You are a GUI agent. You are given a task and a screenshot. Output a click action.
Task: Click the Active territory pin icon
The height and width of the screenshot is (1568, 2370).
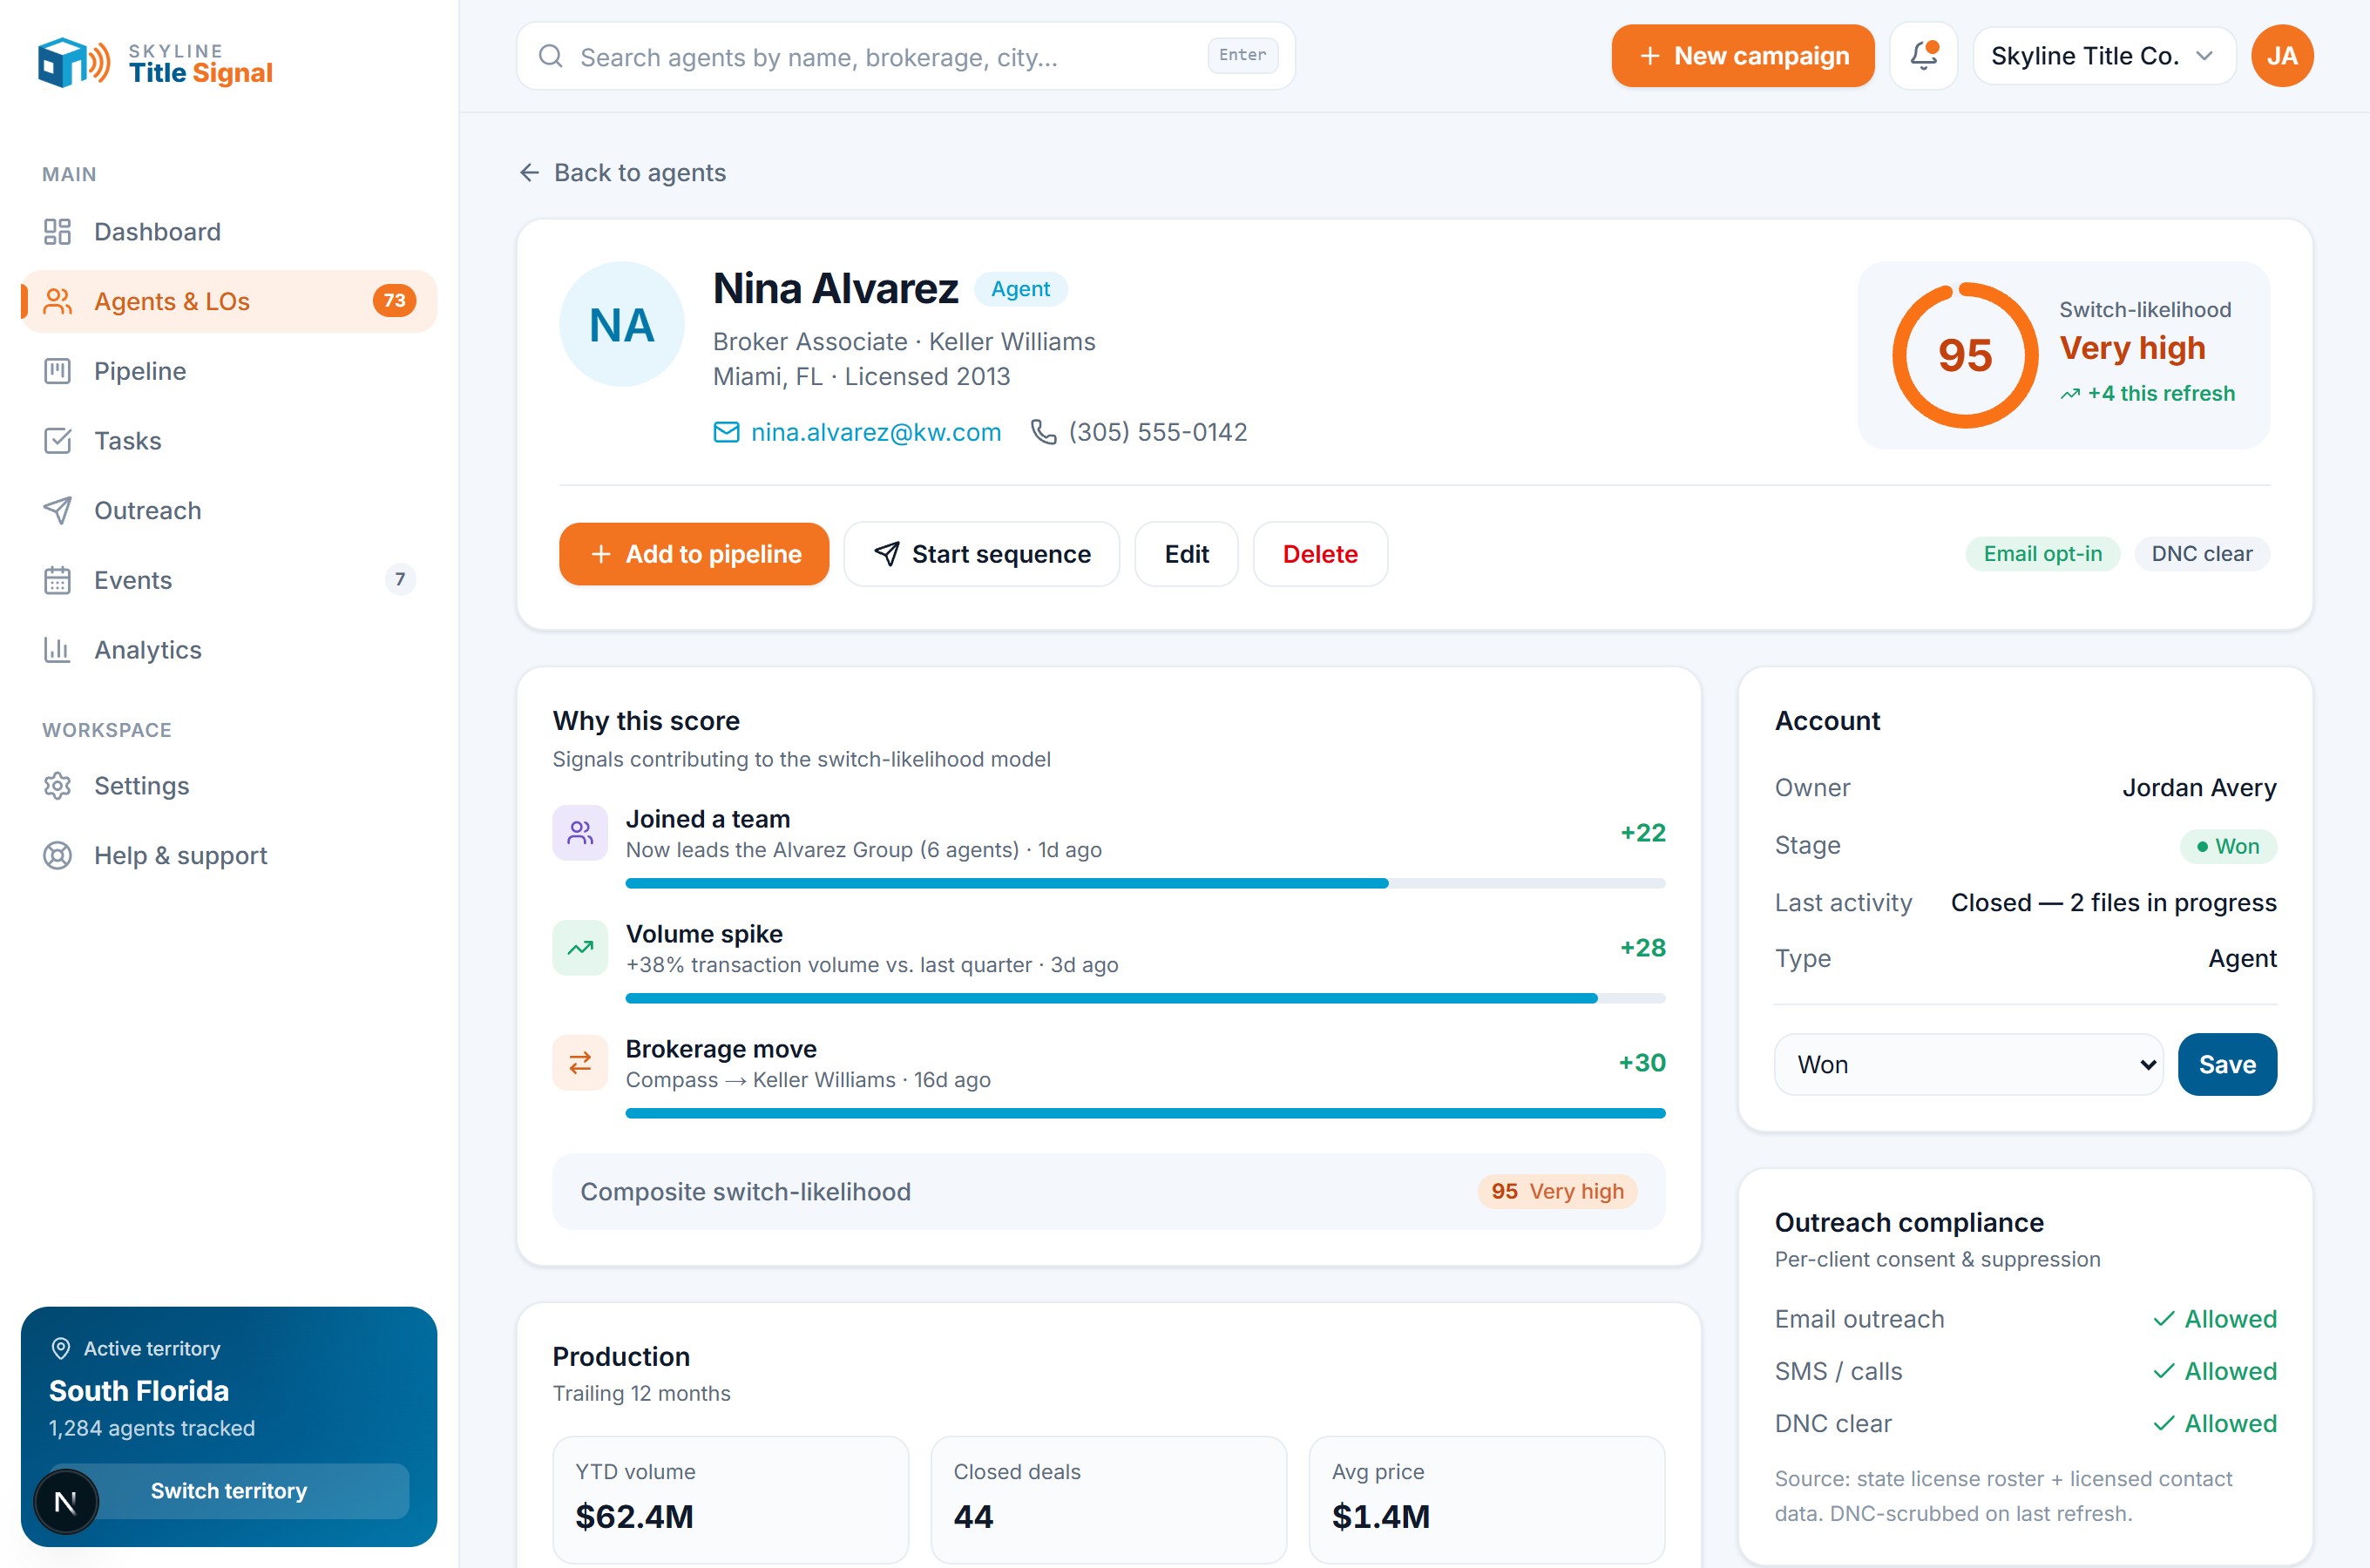[x=60, y=1349]
